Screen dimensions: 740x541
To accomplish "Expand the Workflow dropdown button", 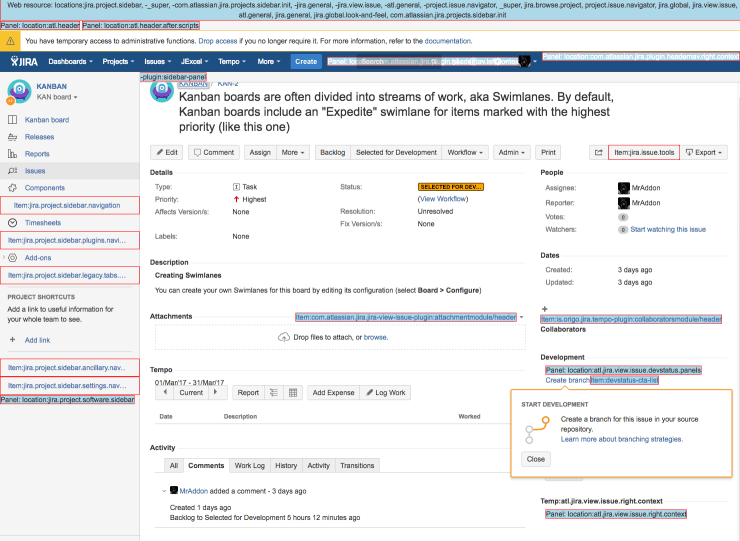I will [465, 153].
